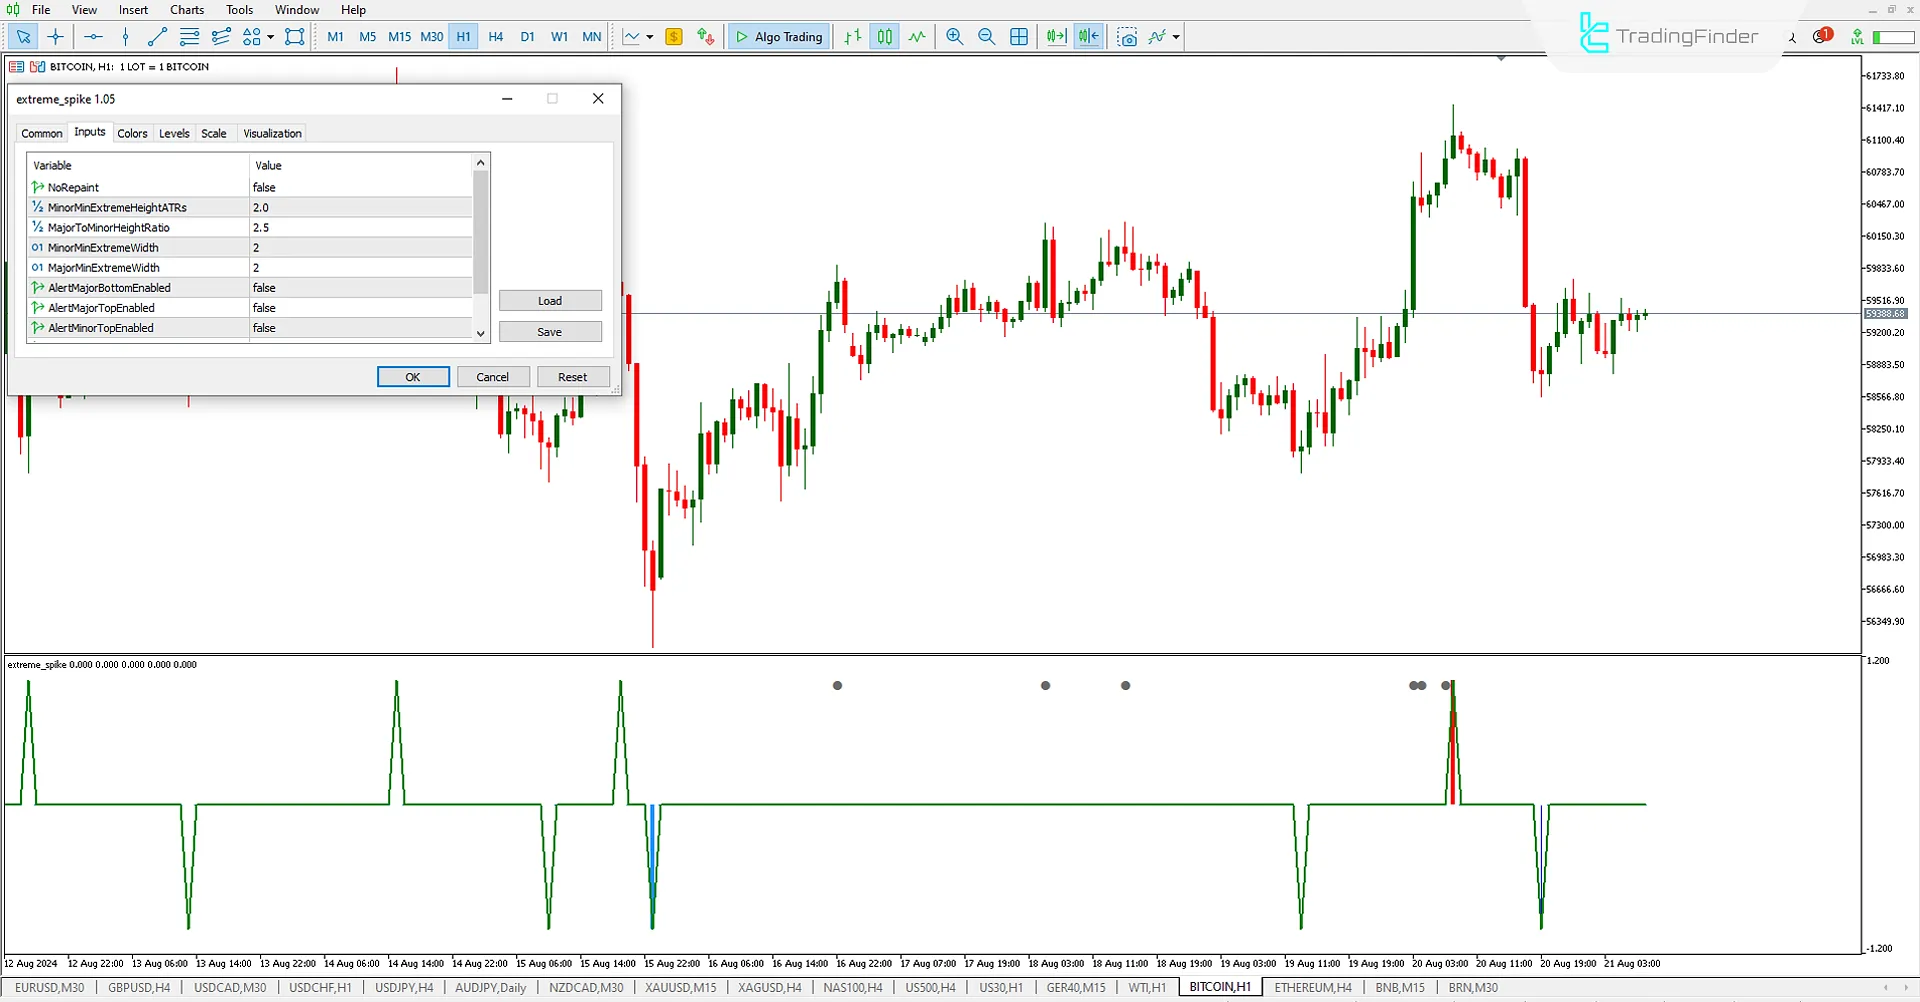Reset the extreme_spike inputs
Viewport: 1920px width, 1002px height.
point(573,376)
